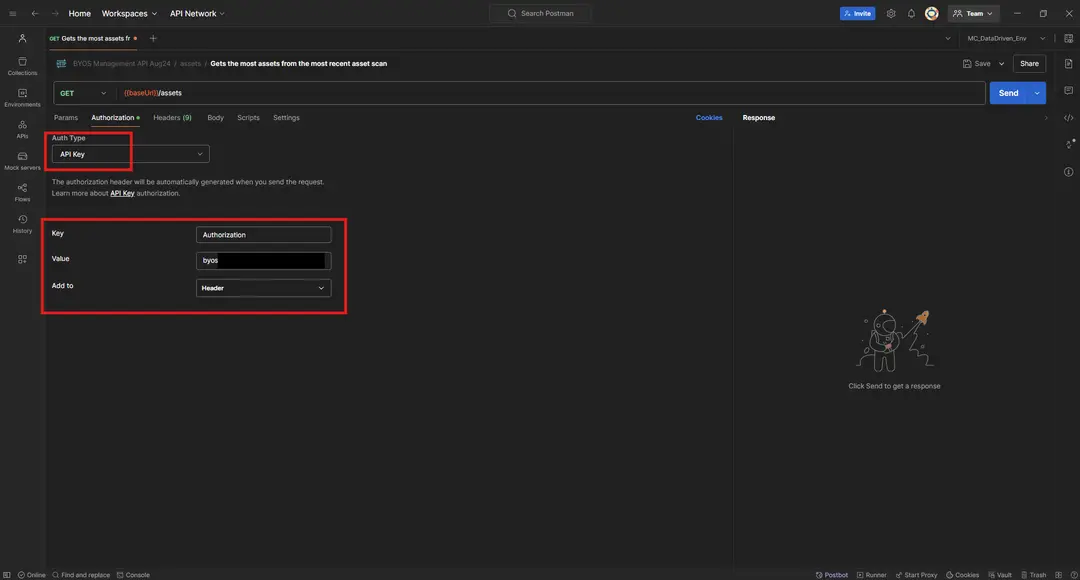1080x580 pixels.
Task: Click the user profile icon atop the sidebar
Action: (x=22, y=39)
